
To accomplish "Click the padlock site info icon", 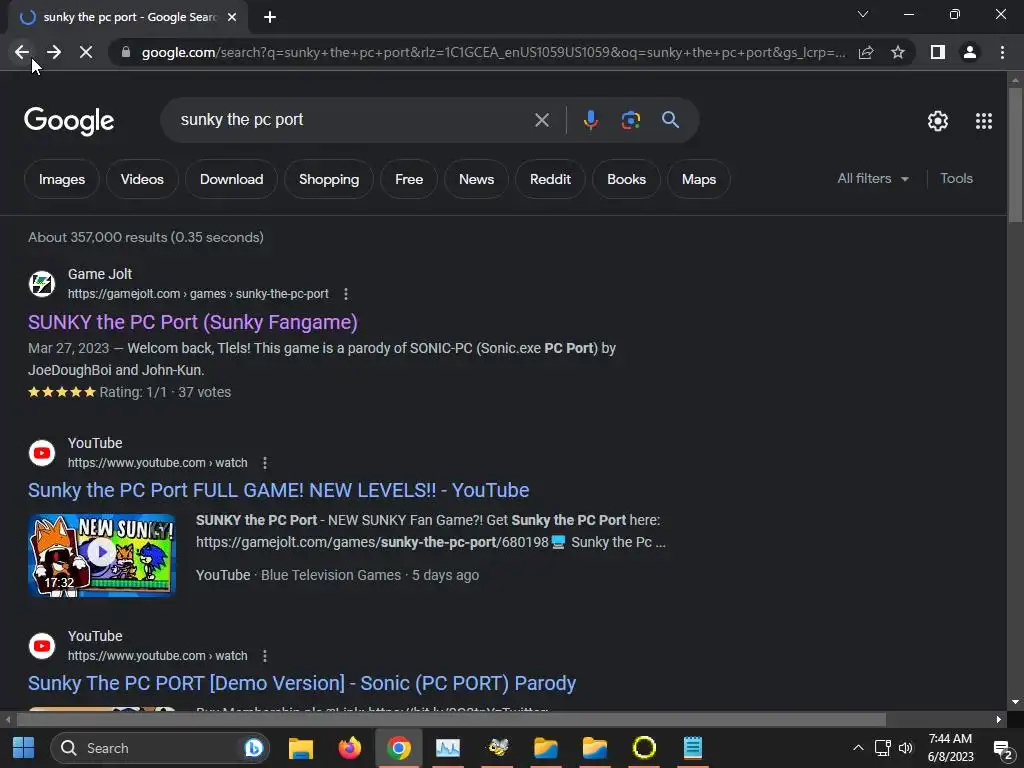I will click(x=126, y=52).
